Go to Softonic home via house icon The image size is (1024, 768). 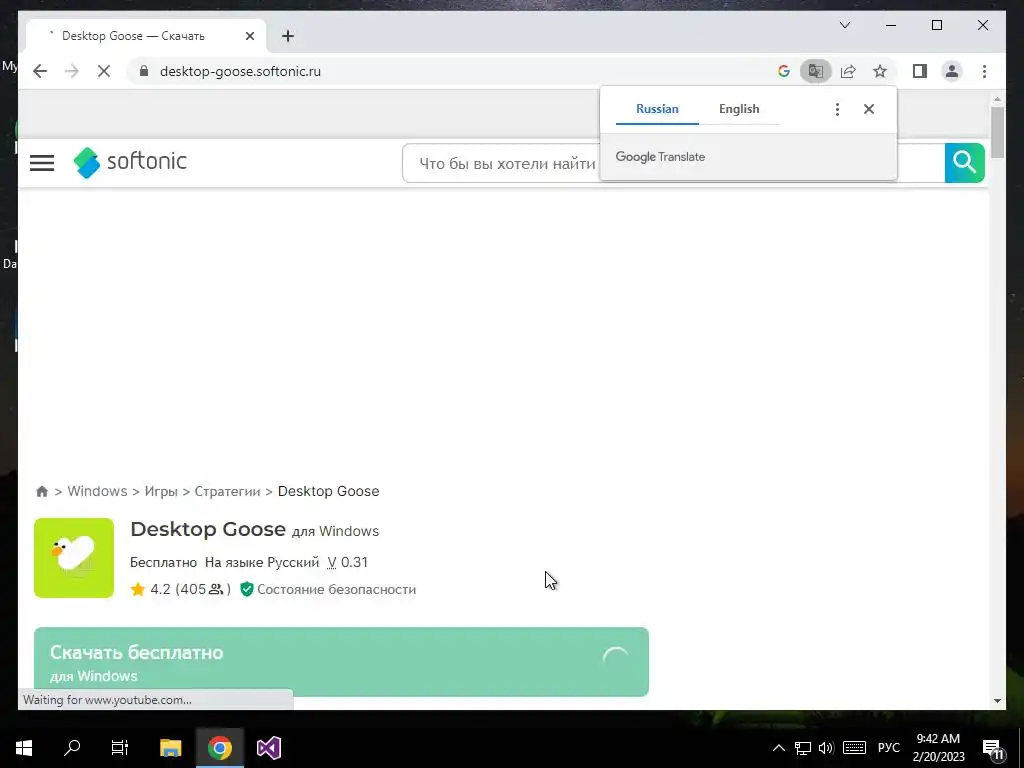pos(42,491)
